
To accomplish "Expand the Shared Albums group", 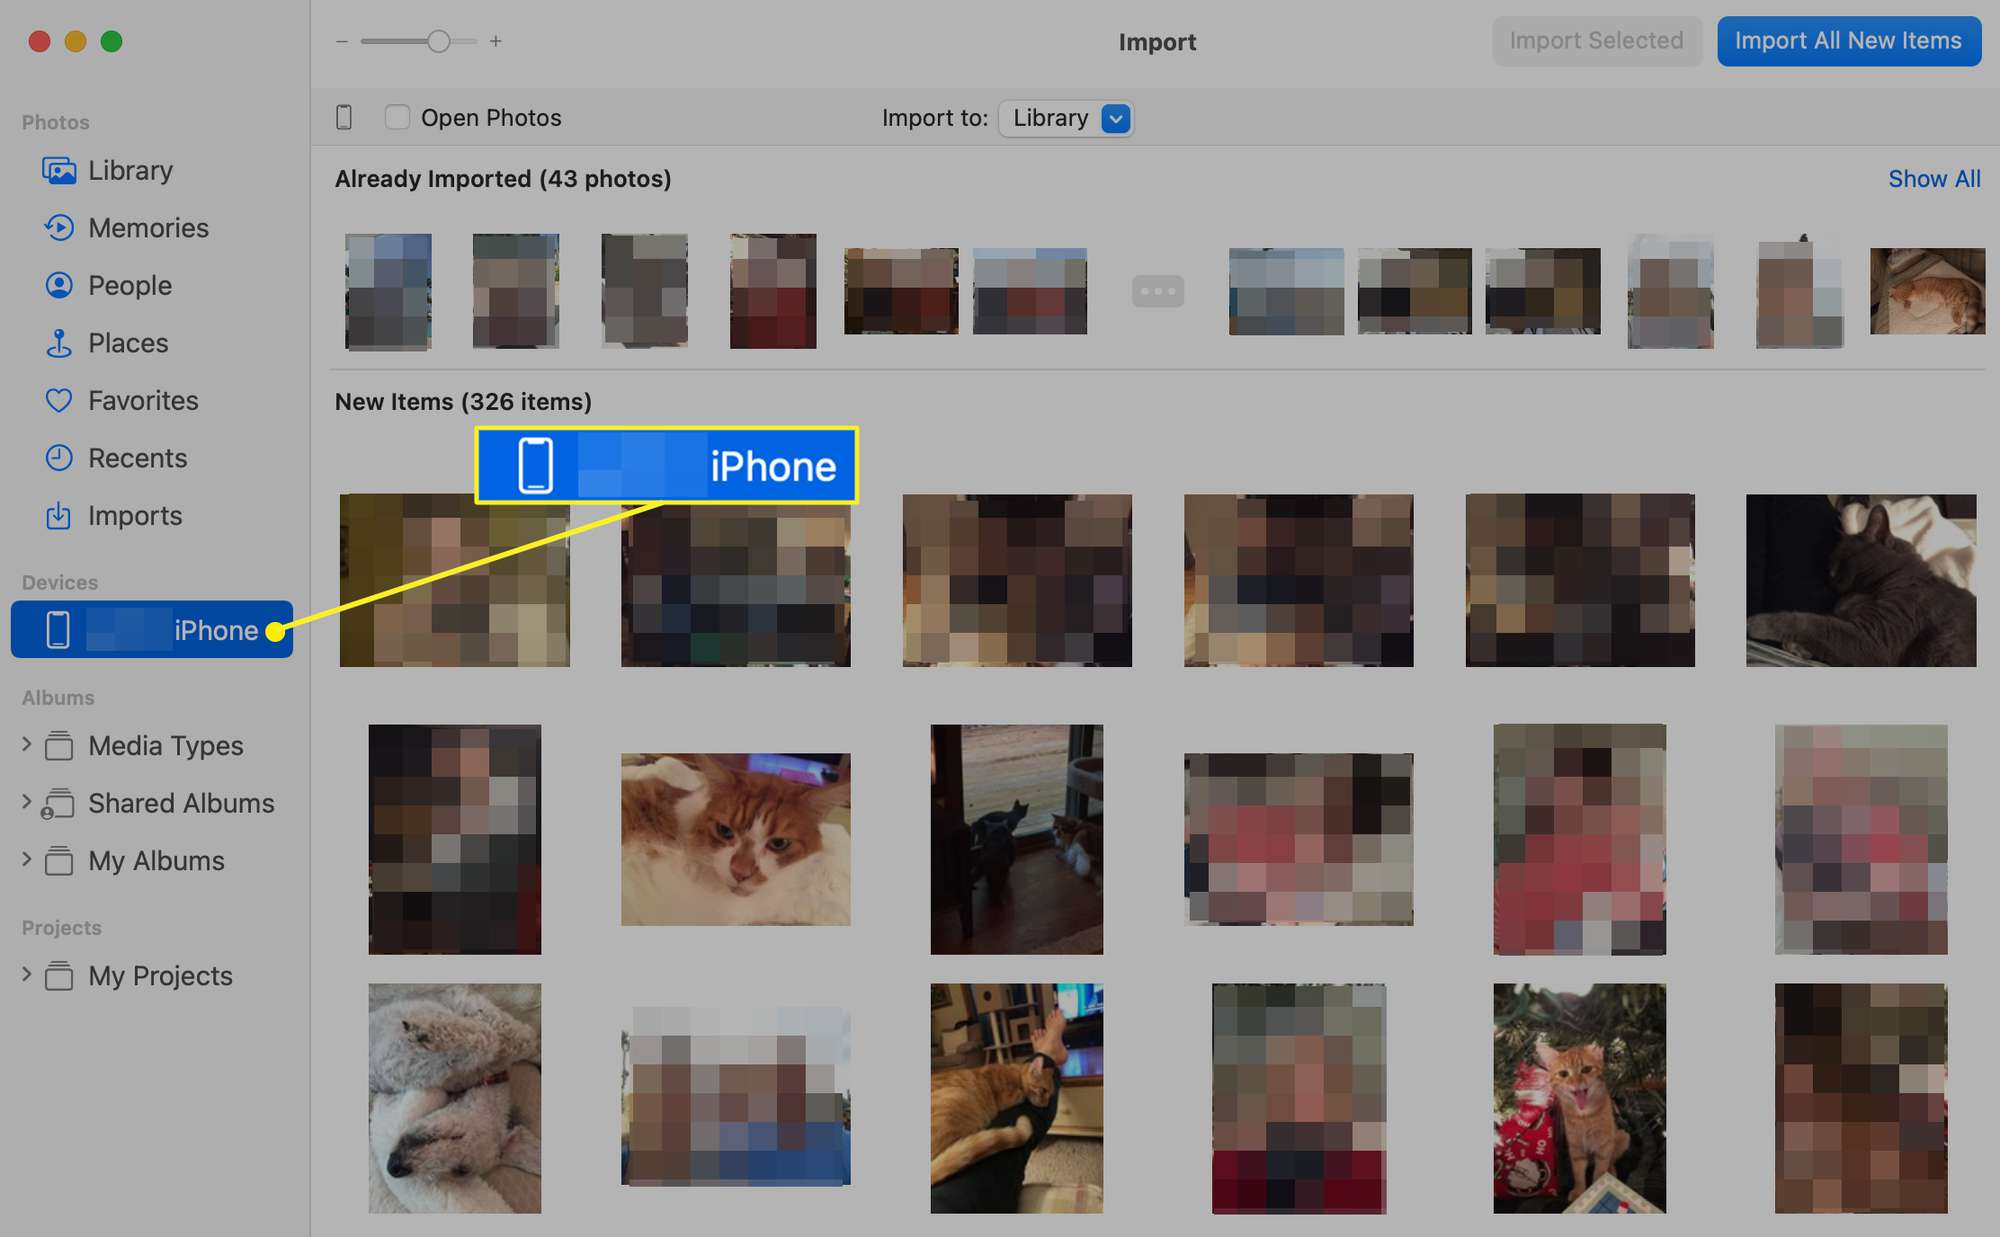I will [x=26, y=801].
